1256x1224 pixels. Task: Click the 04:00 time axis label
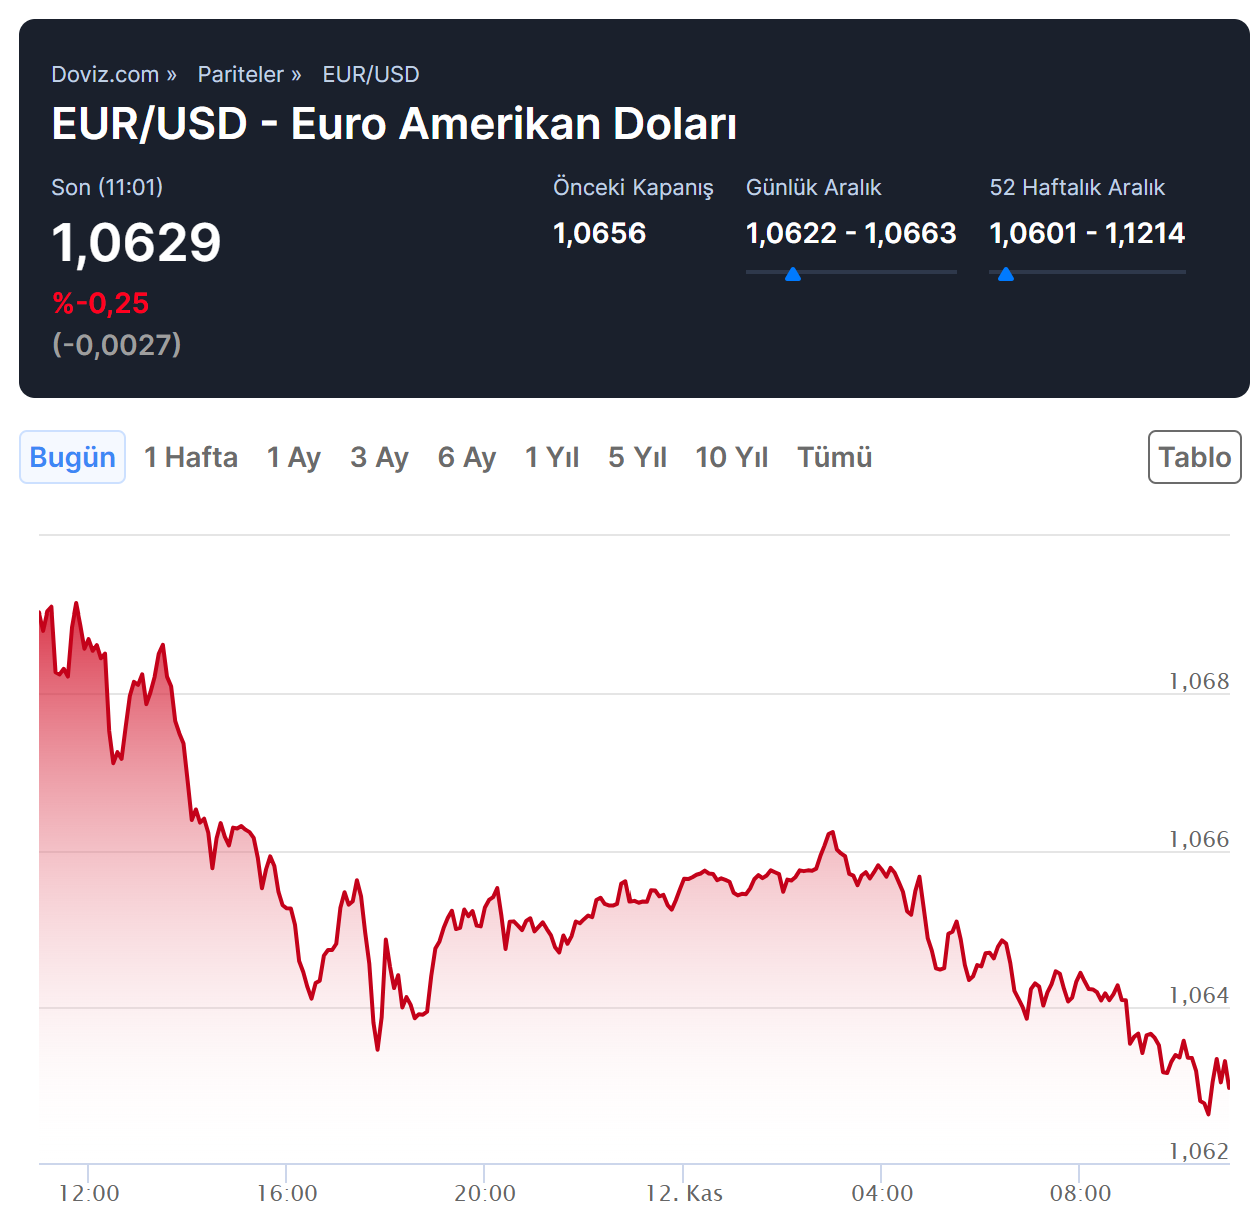click(882, 1193)
